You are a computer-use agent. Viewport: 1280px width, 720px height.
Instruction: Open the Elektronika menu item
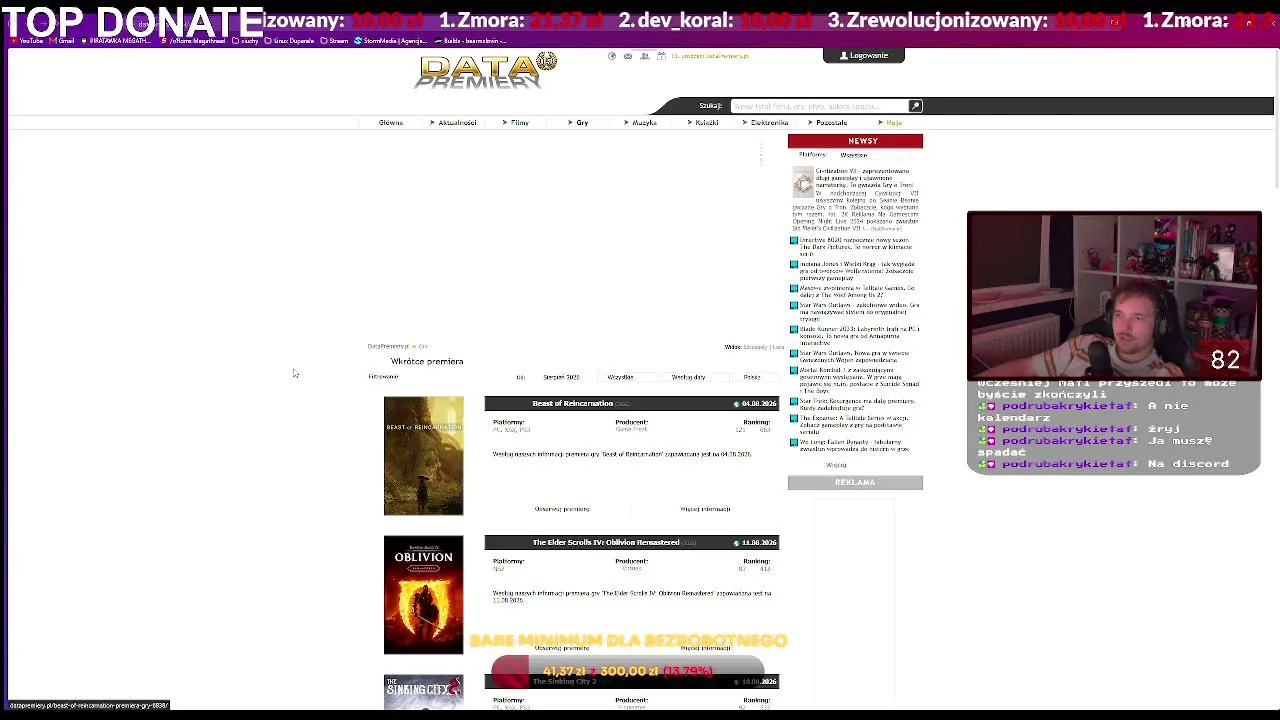click(768, 123)
